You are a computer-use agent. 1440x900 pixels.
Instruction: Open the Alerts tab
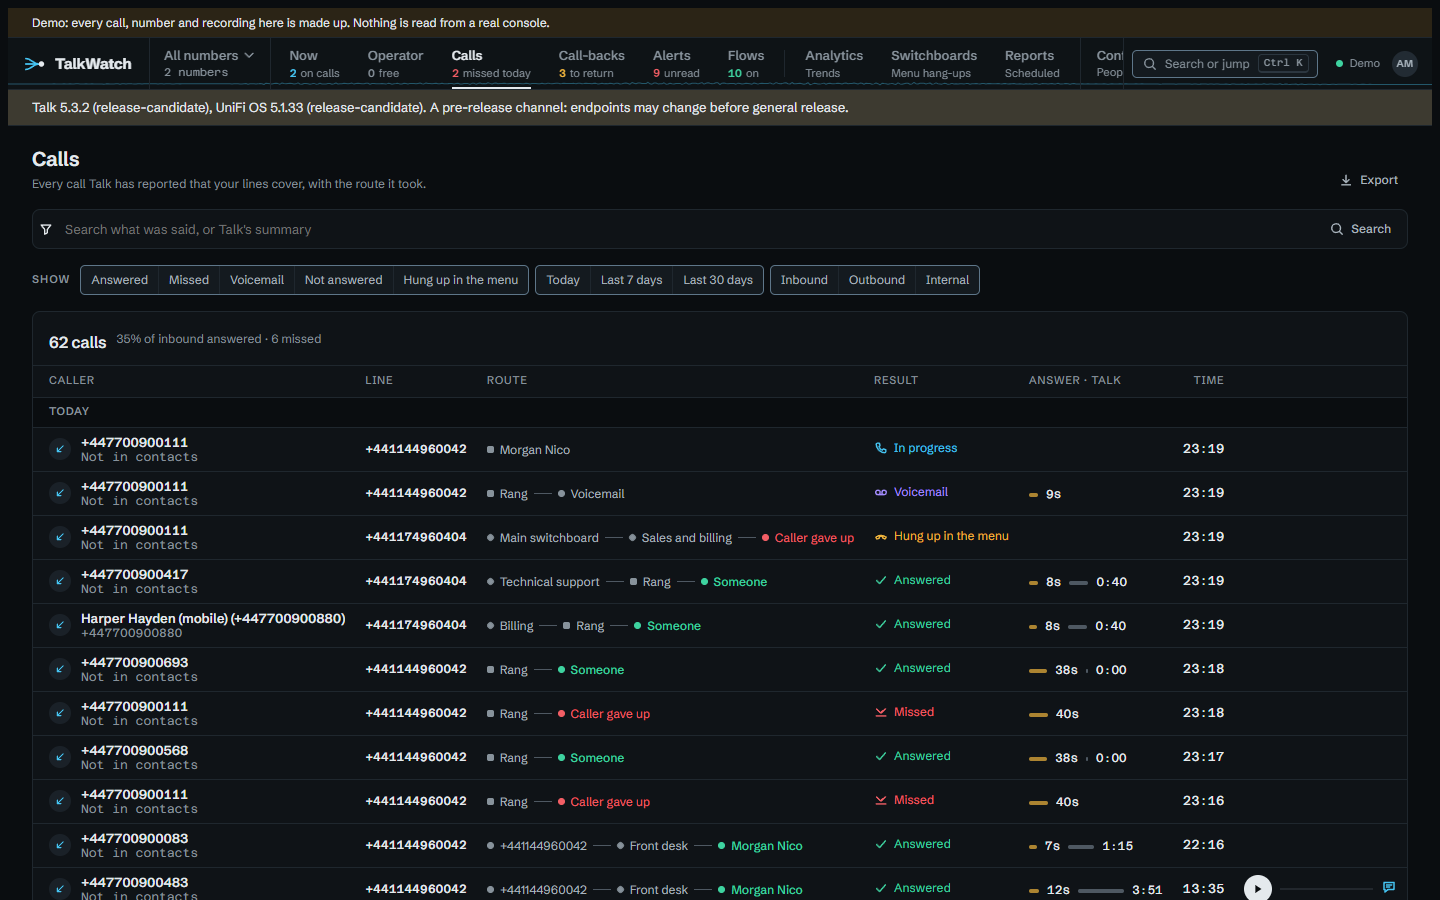pyautogui.click(x=676, y=63)
